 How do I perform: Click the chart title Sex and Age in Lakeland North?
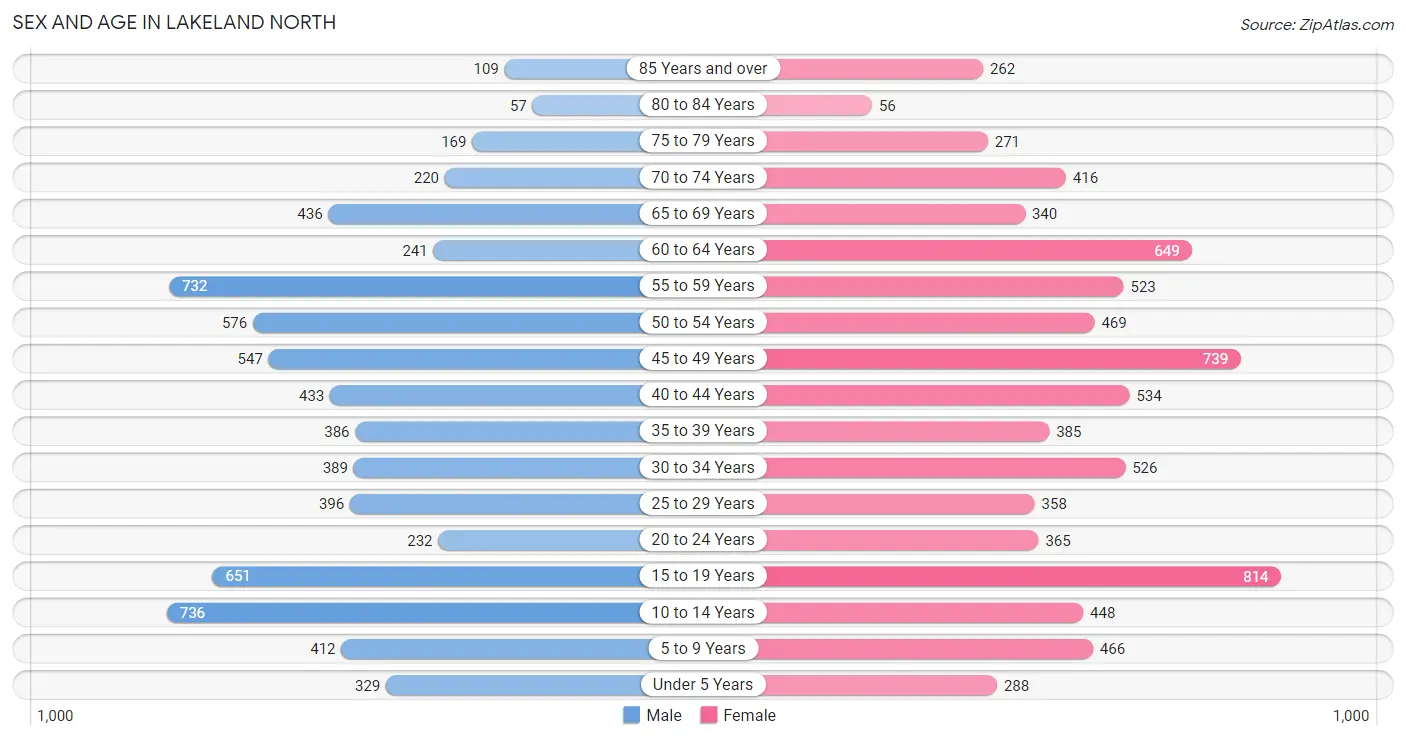[x=174, y=22]
